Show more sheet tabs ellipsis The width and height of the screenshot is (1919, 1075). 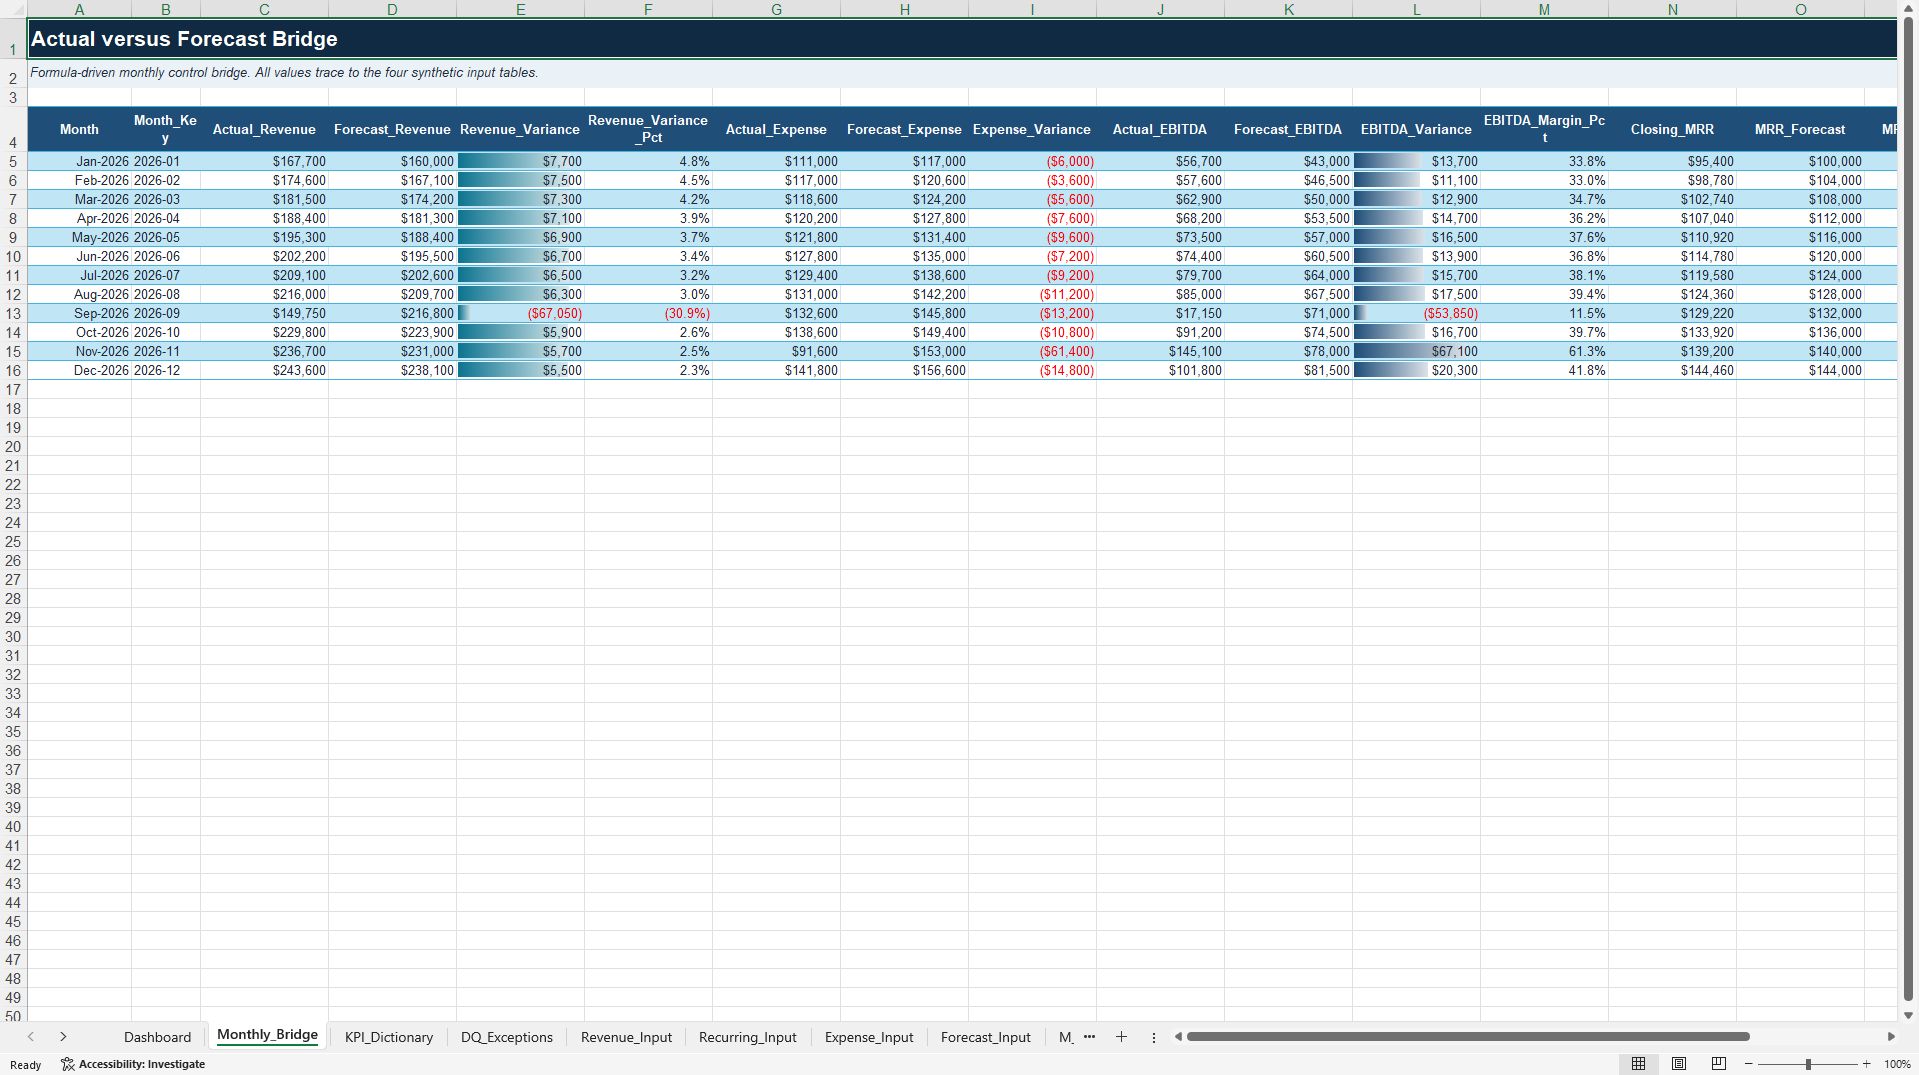(1089, 1037)
